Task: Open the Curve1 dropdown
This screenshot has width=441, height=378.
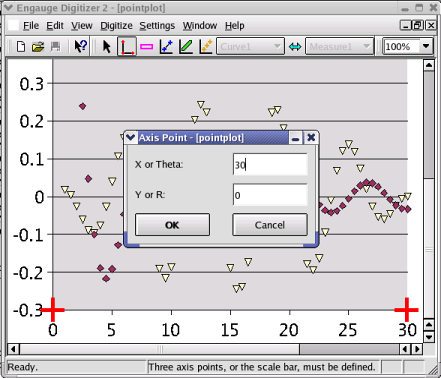Action: point(251,46)
